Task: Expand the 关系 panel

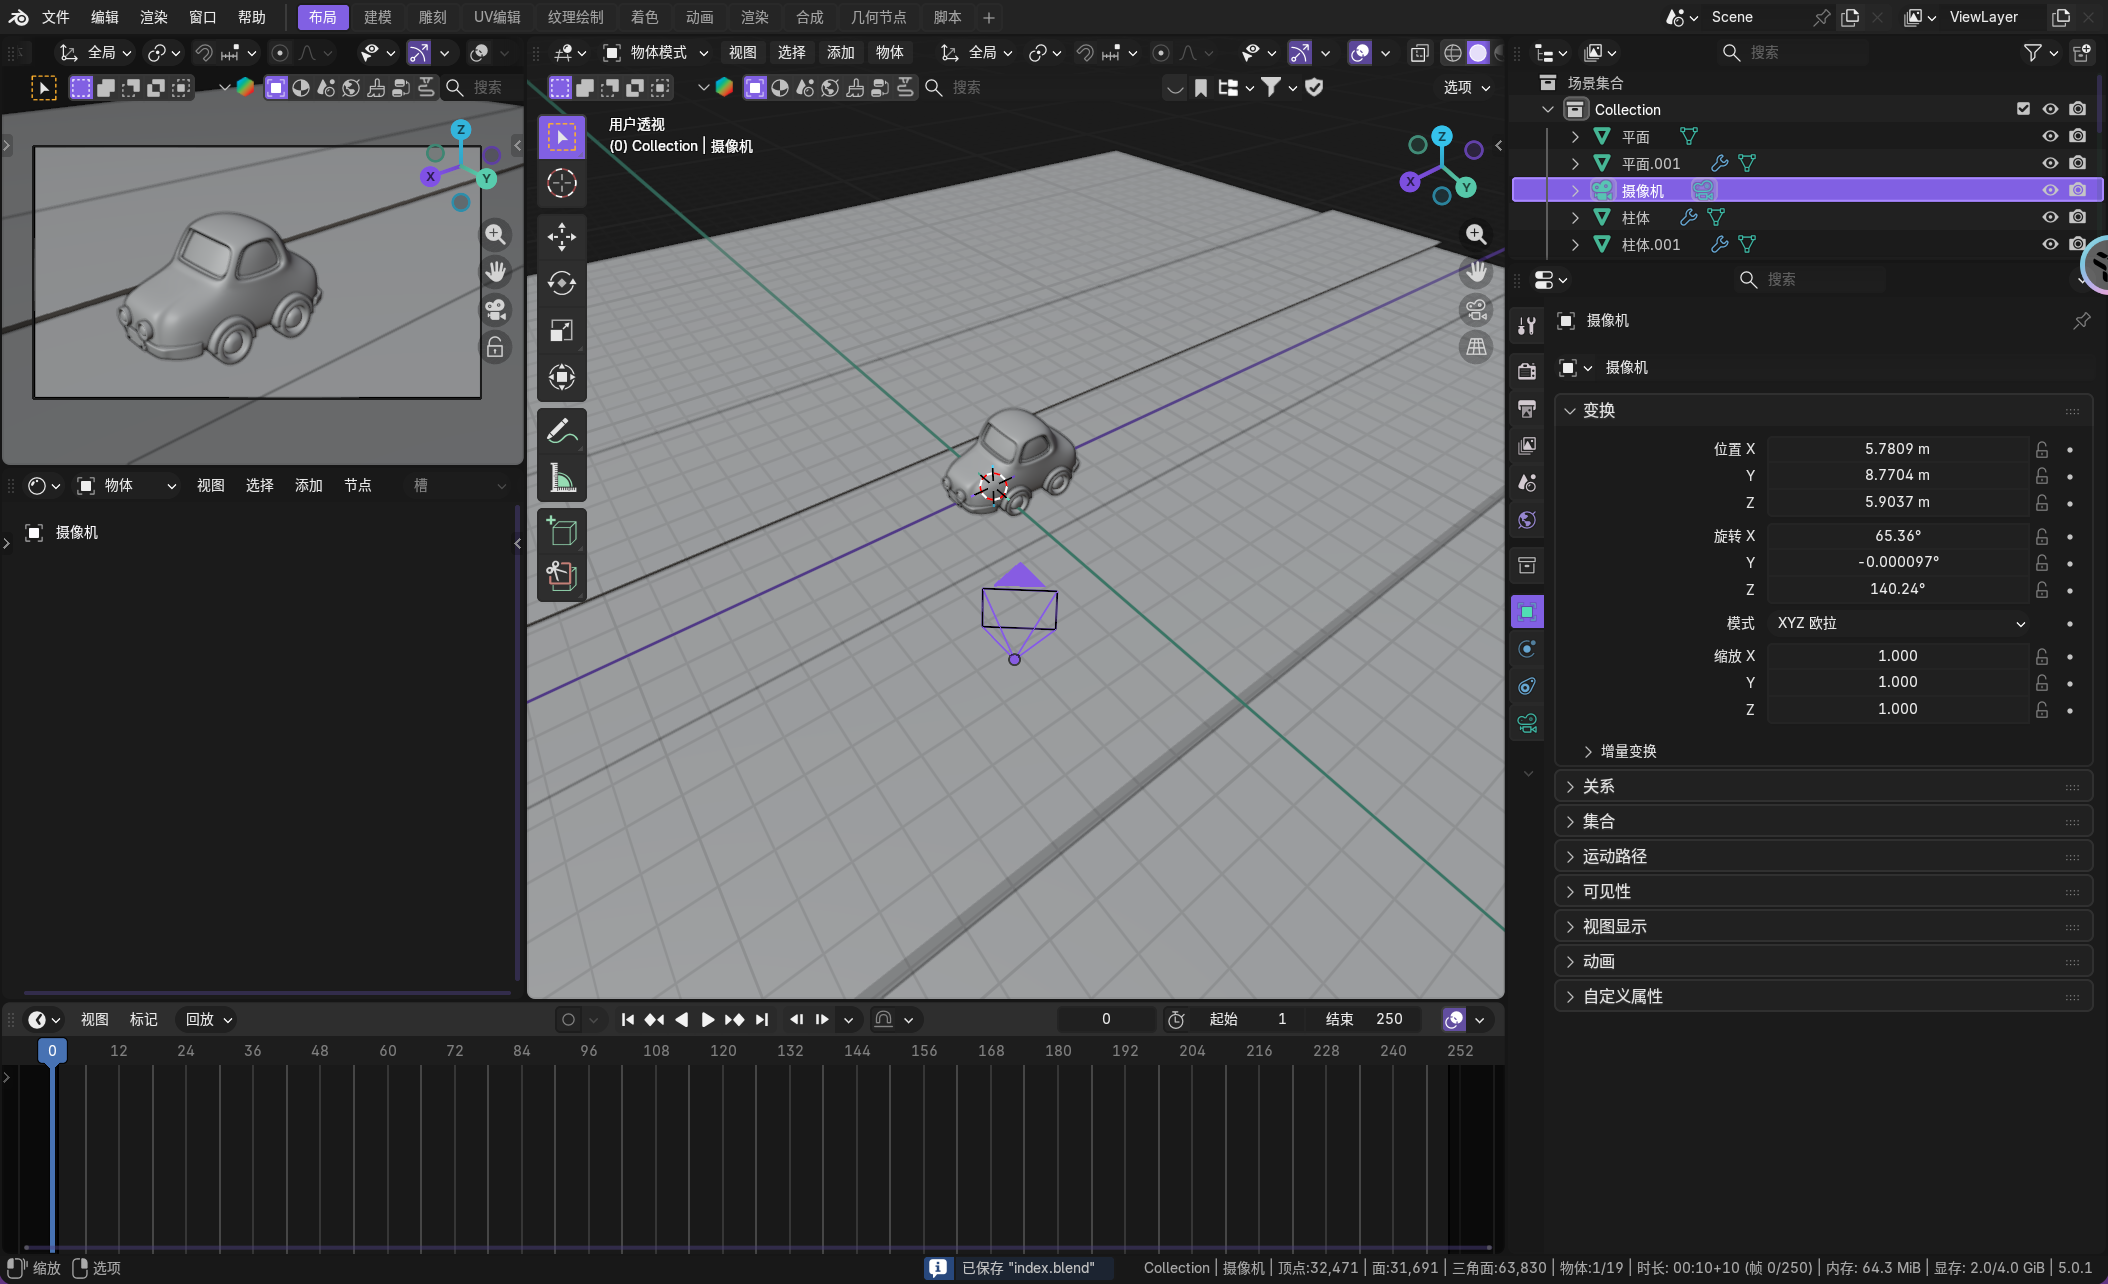Action: tap(1598, 787)
